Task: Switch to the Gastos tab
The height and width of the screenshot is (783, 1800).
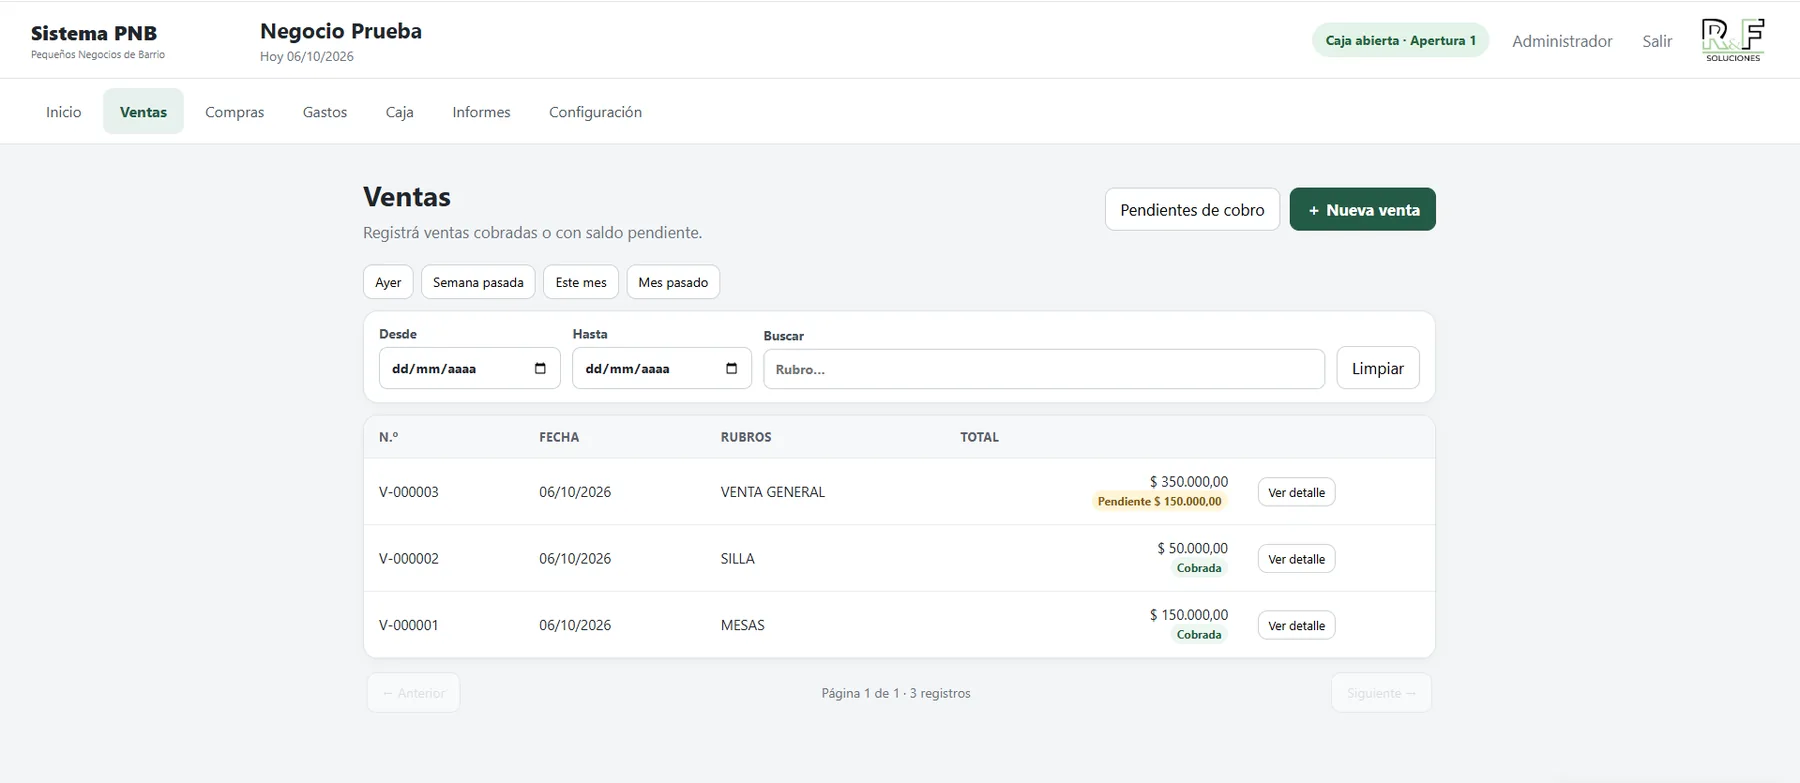Action: coord(325,112)
